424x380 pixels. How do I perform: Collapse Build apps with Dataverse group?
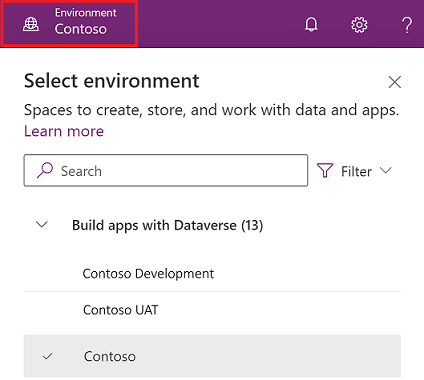42,225
